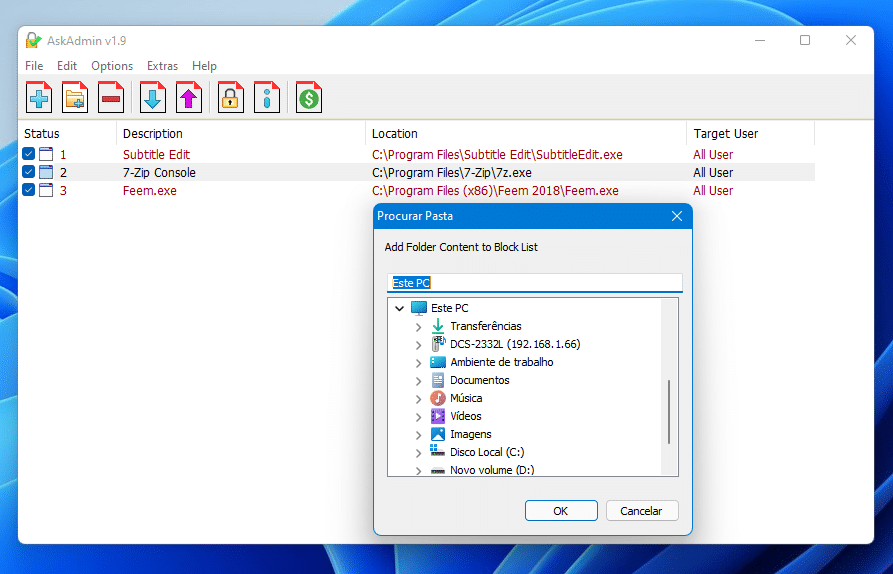Screen dimensions: 893x574
Task: Click the Vídeos film icon
Action: pos(437,416)
